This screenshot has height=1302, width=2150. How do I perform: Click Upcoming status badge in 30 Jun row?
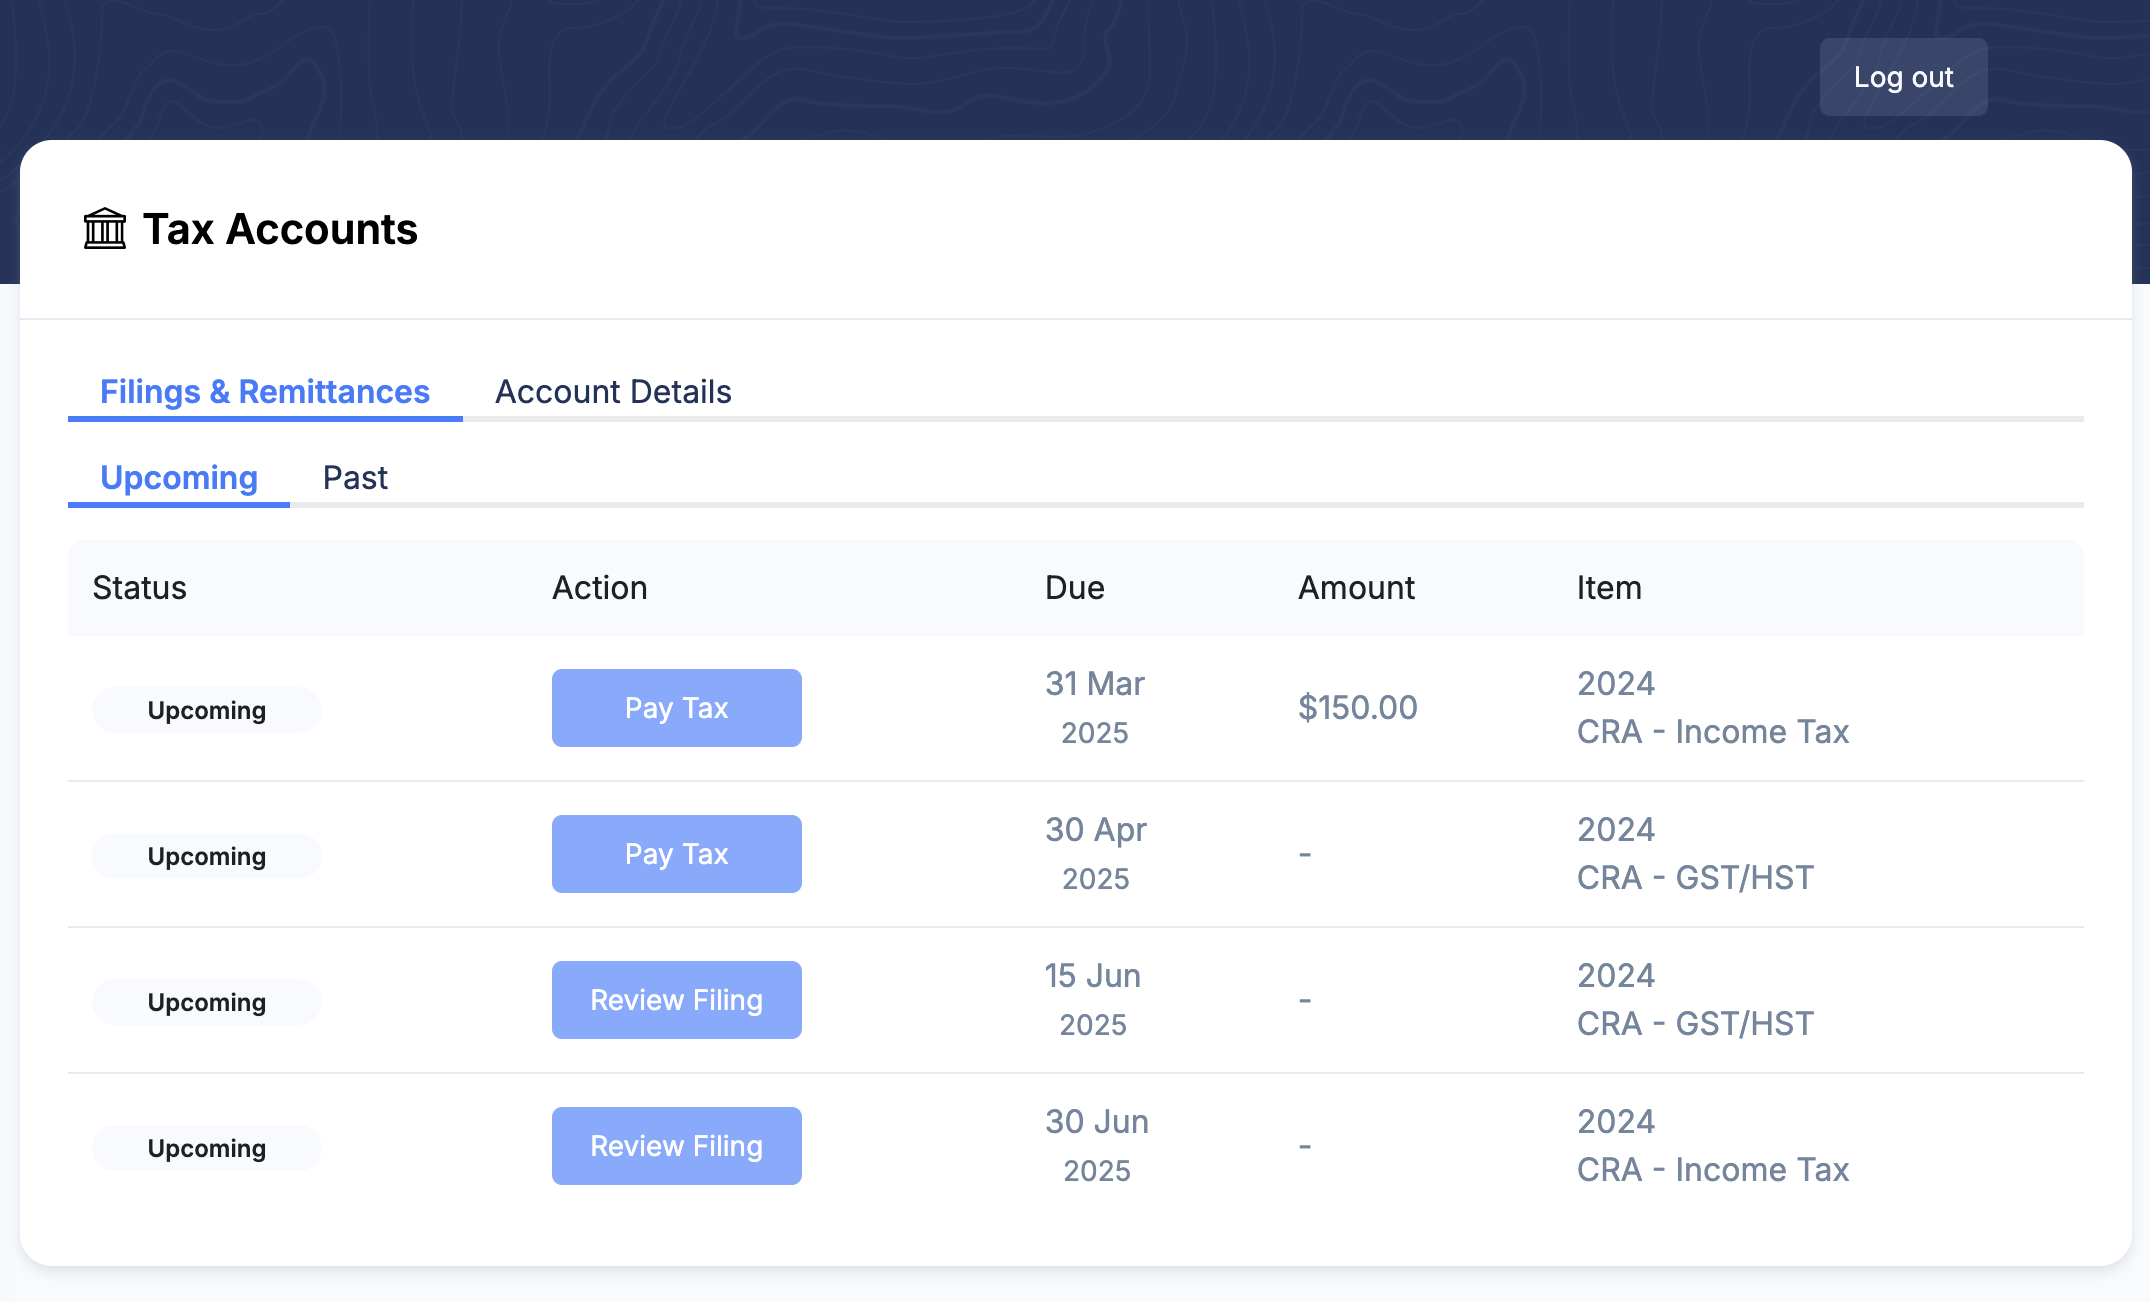(207, 1148)
